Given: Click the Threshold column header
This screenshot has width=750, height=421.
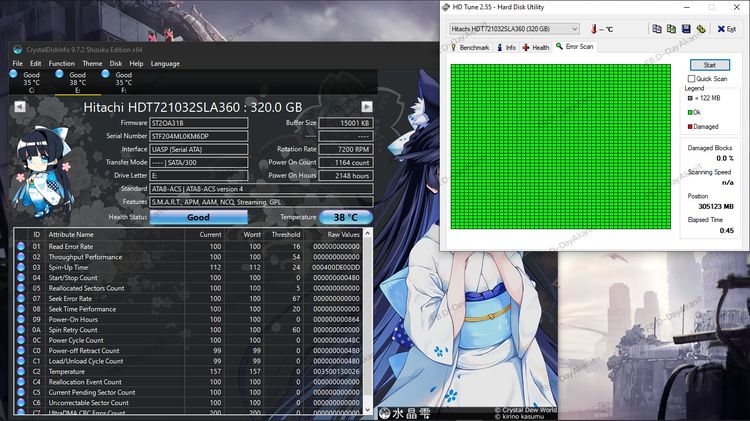Looking at the screenshot, I should [286, 234].
